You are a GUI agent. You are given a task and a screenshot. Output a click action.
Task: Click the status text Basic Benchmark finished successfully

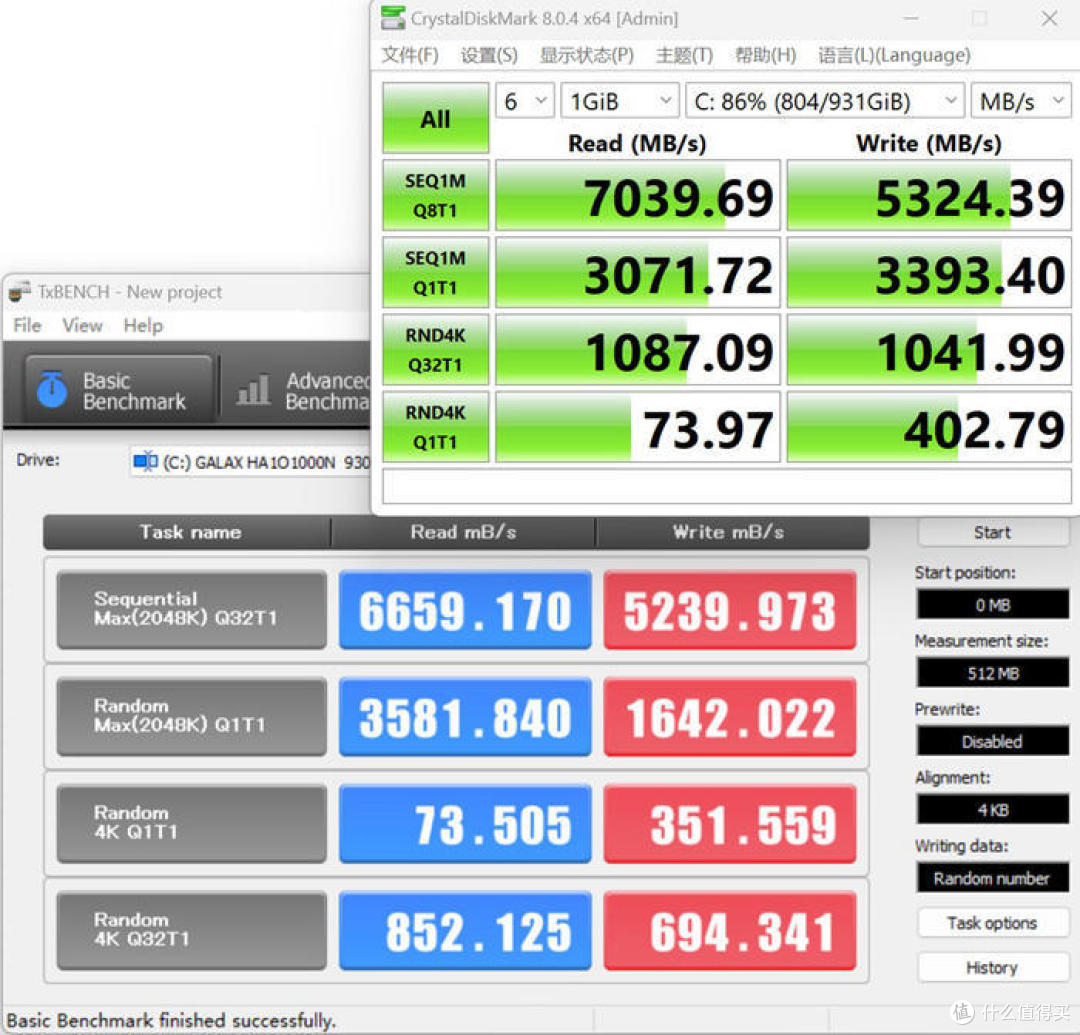tap(171, 1020)
